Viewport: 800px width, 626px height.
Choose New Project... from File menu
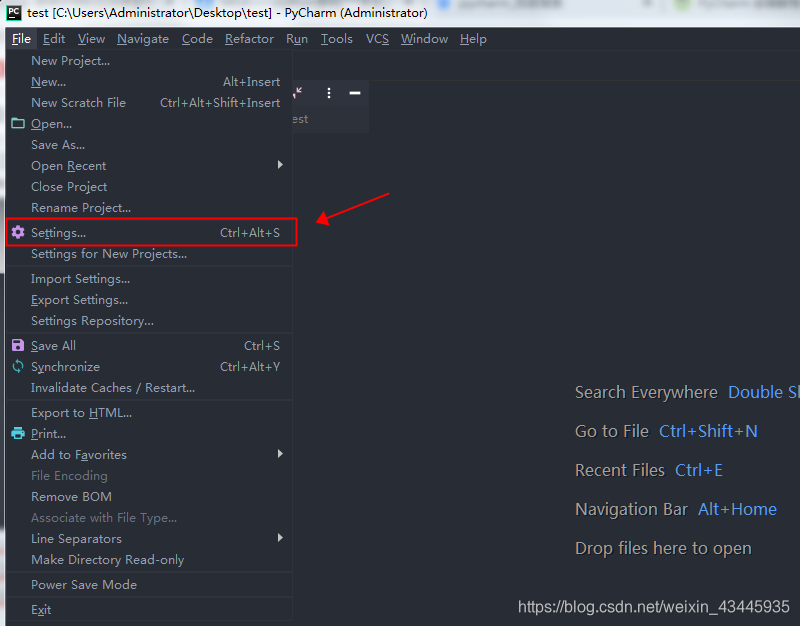[149, 61]
